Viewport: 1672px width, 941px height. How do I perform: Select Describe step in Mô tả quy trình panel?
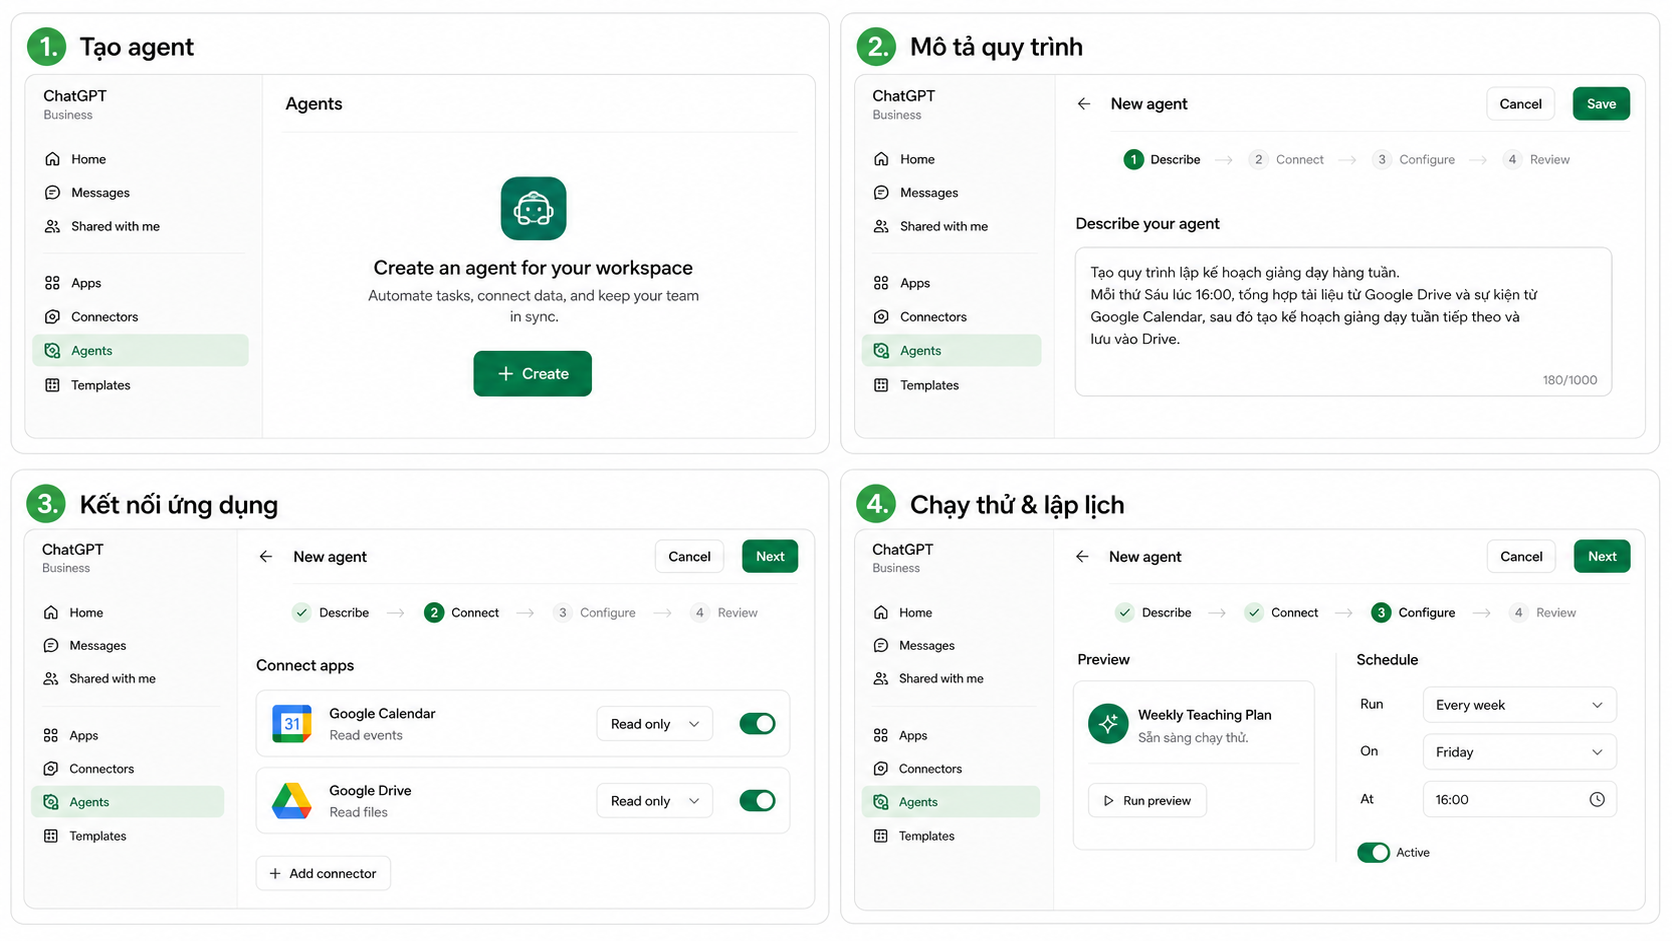coord(1162,160)
